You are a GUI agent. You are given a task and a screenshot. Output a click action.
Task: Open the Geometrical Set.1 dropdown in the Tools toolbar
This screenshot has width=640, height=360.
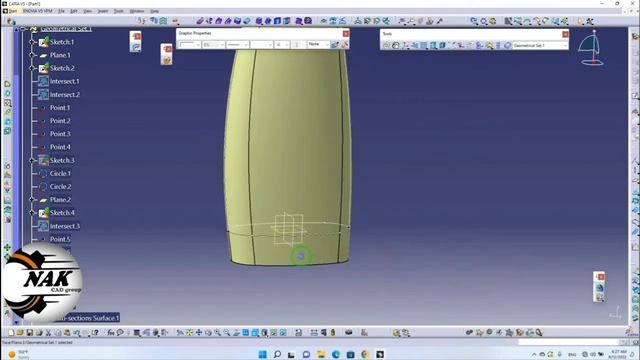(x=565, y=45)
